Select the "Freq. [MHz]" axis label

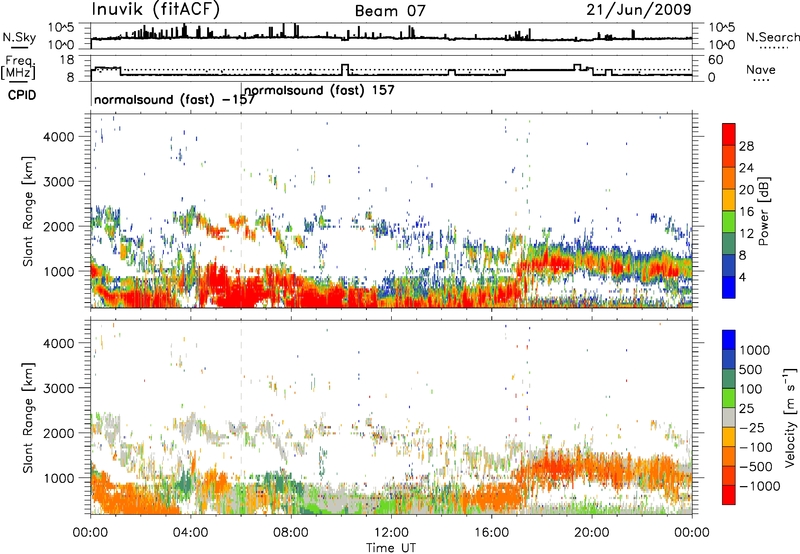pos(18,68)
